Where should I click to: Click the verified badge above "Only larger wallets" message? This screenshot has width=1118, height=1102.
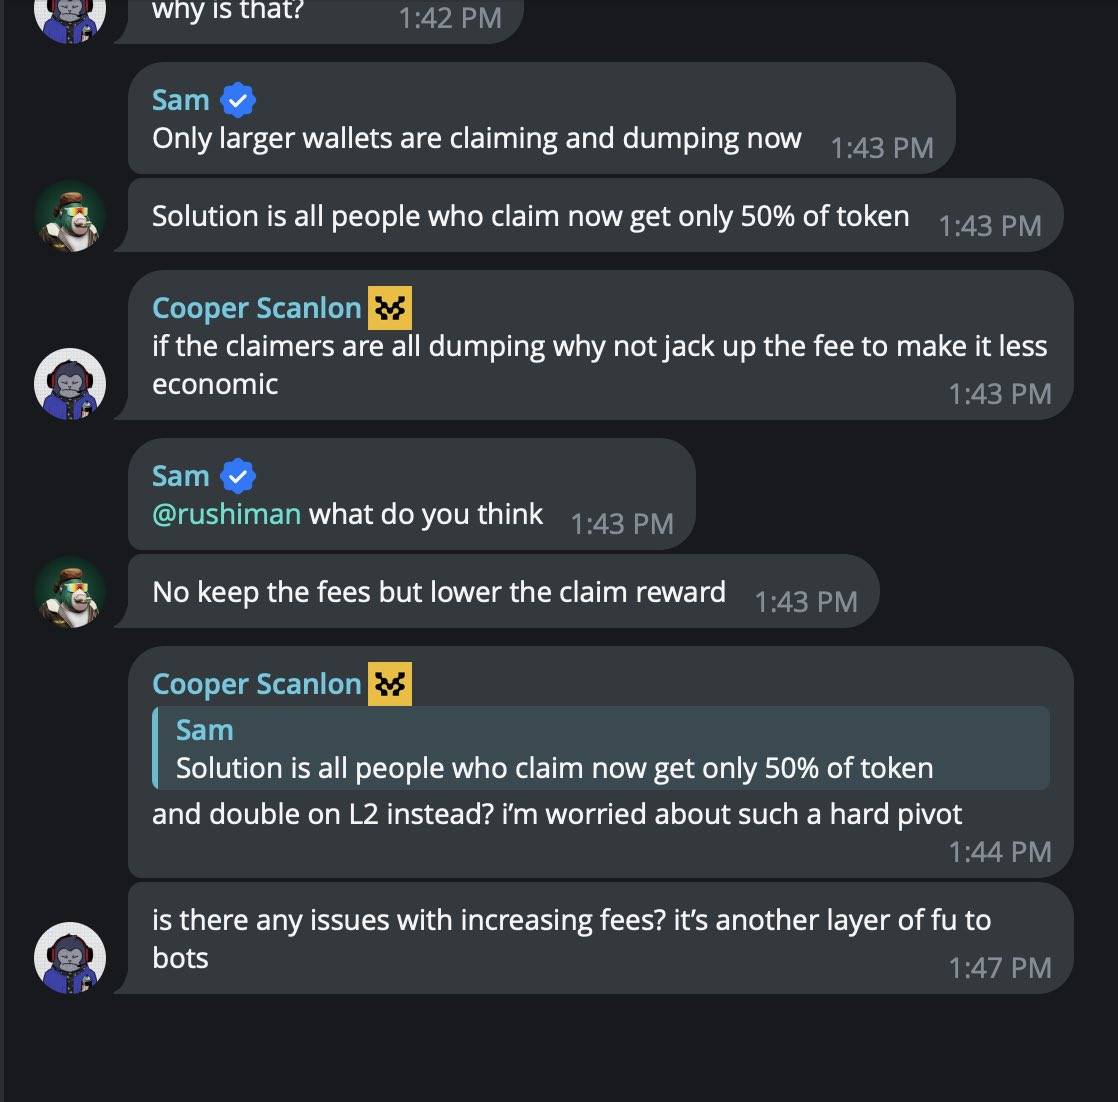click(x=238, y=100)
